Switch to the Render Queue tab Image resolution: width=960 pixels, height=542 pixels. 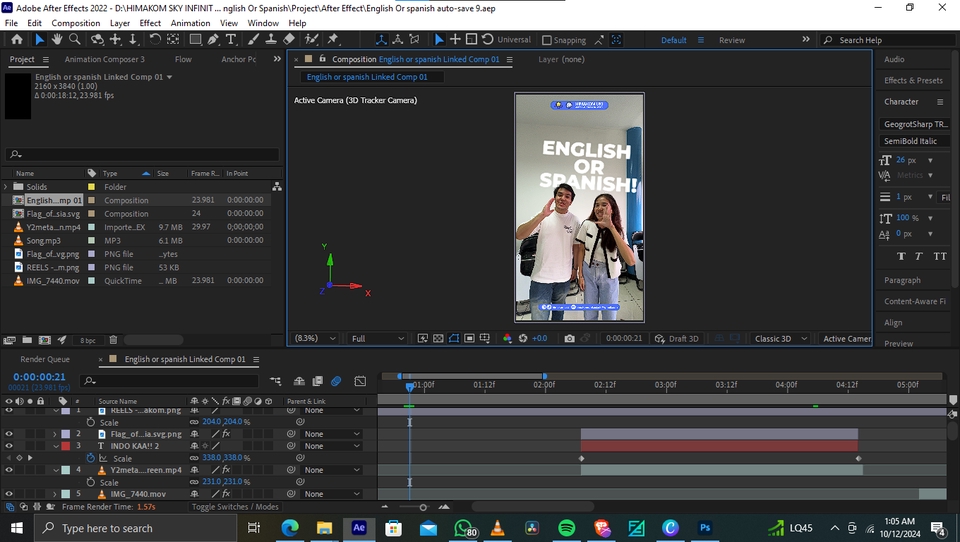(x=45, y=359)
